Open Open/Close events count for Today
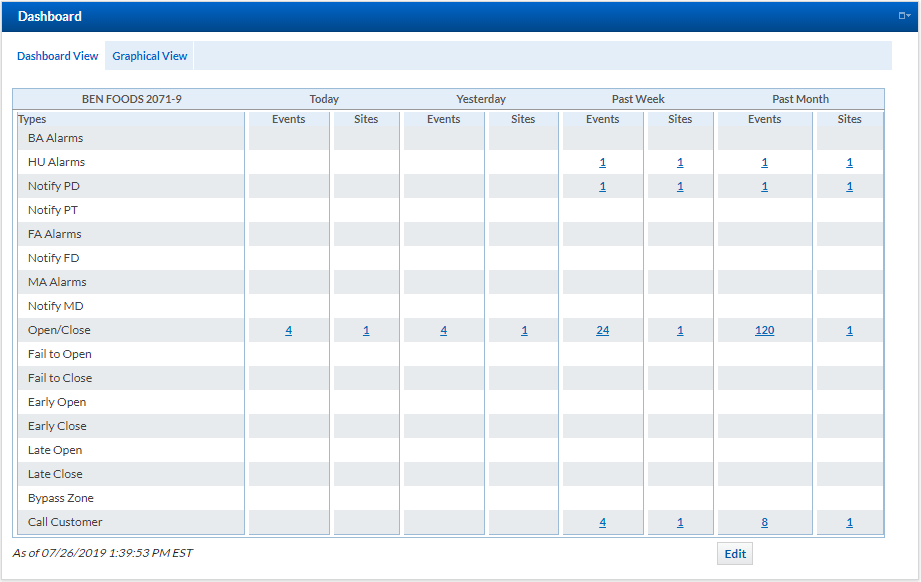Screen dimensions: 921x582 pos(288,330)
